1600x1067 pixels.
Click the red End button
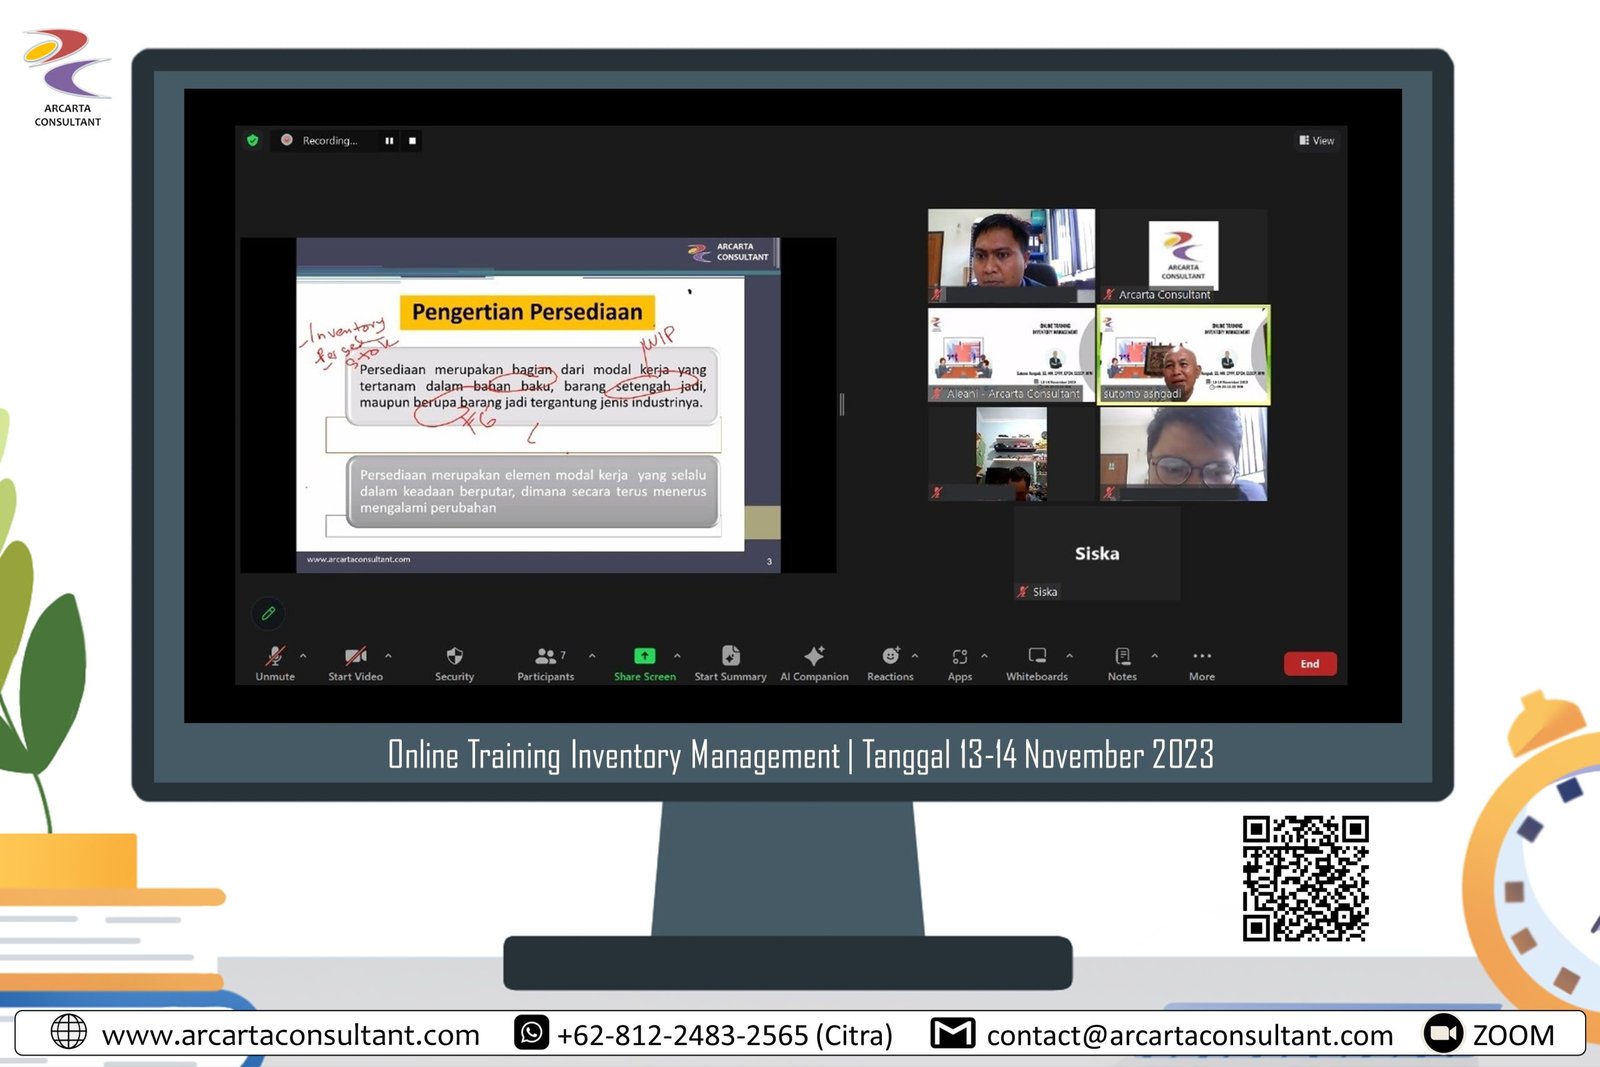1309,664
